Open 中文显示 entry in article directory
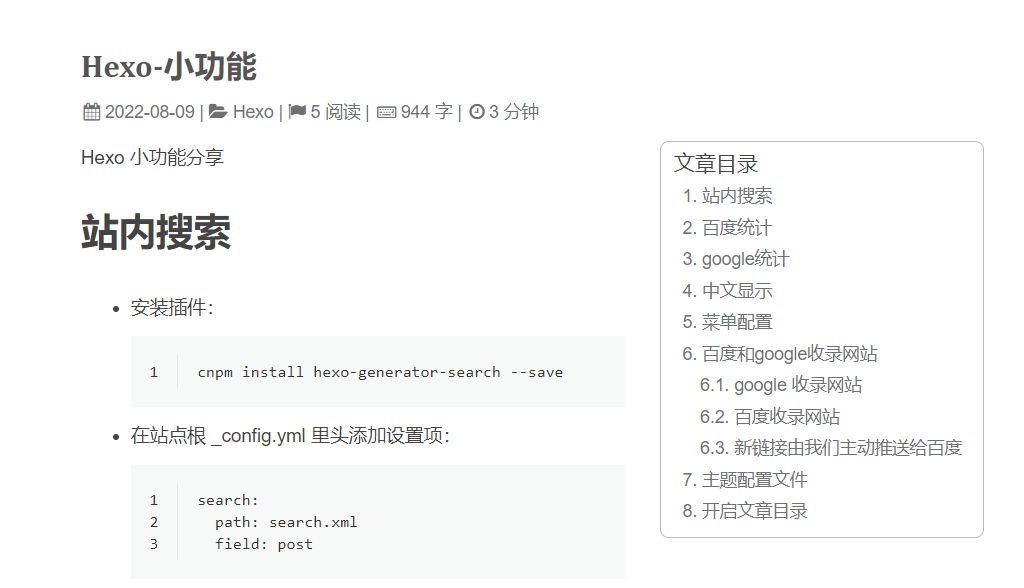 click(x=736, y=291)
